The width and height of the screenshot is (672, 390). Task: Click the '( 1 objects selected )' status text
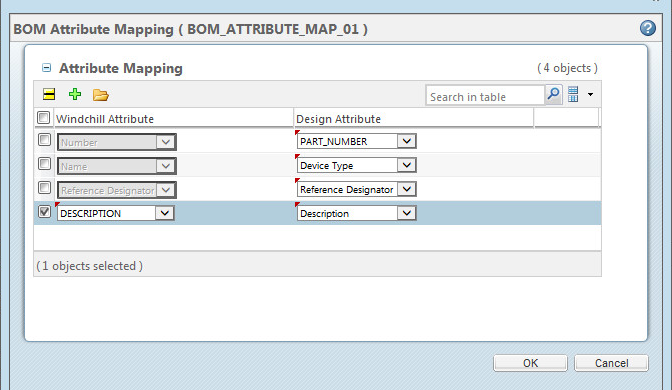[90, 266]
